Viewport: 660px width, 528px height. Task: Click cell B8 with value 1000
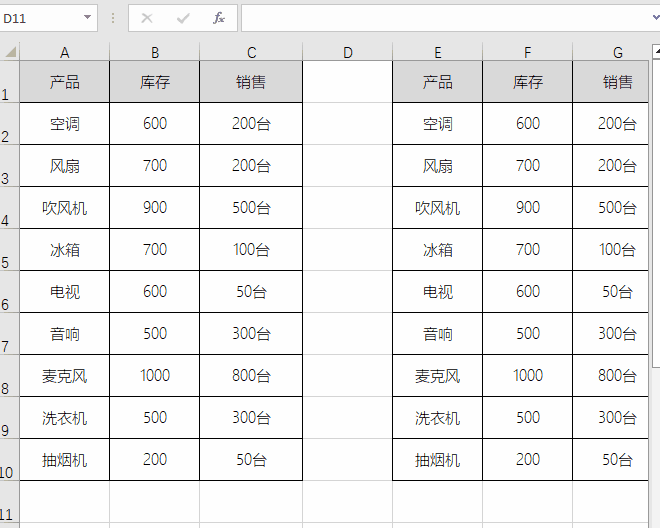(154, 376)
